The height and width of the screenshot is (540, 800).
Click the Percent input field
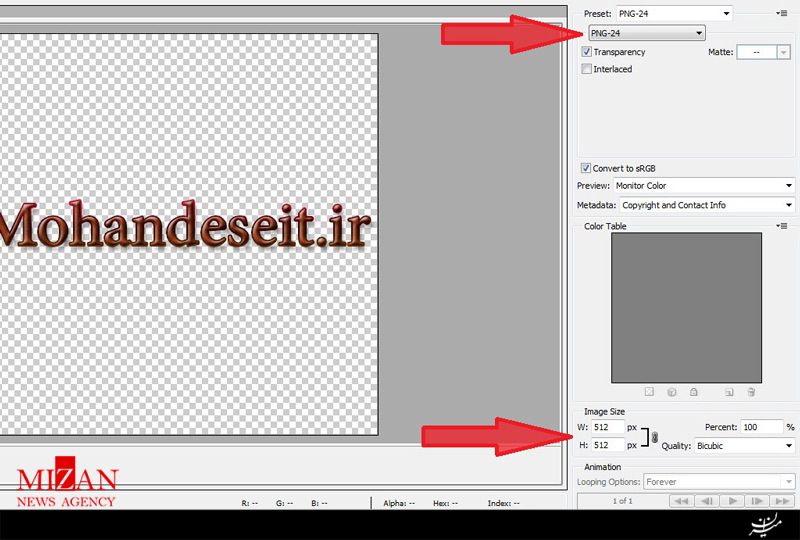click(762, 427)
